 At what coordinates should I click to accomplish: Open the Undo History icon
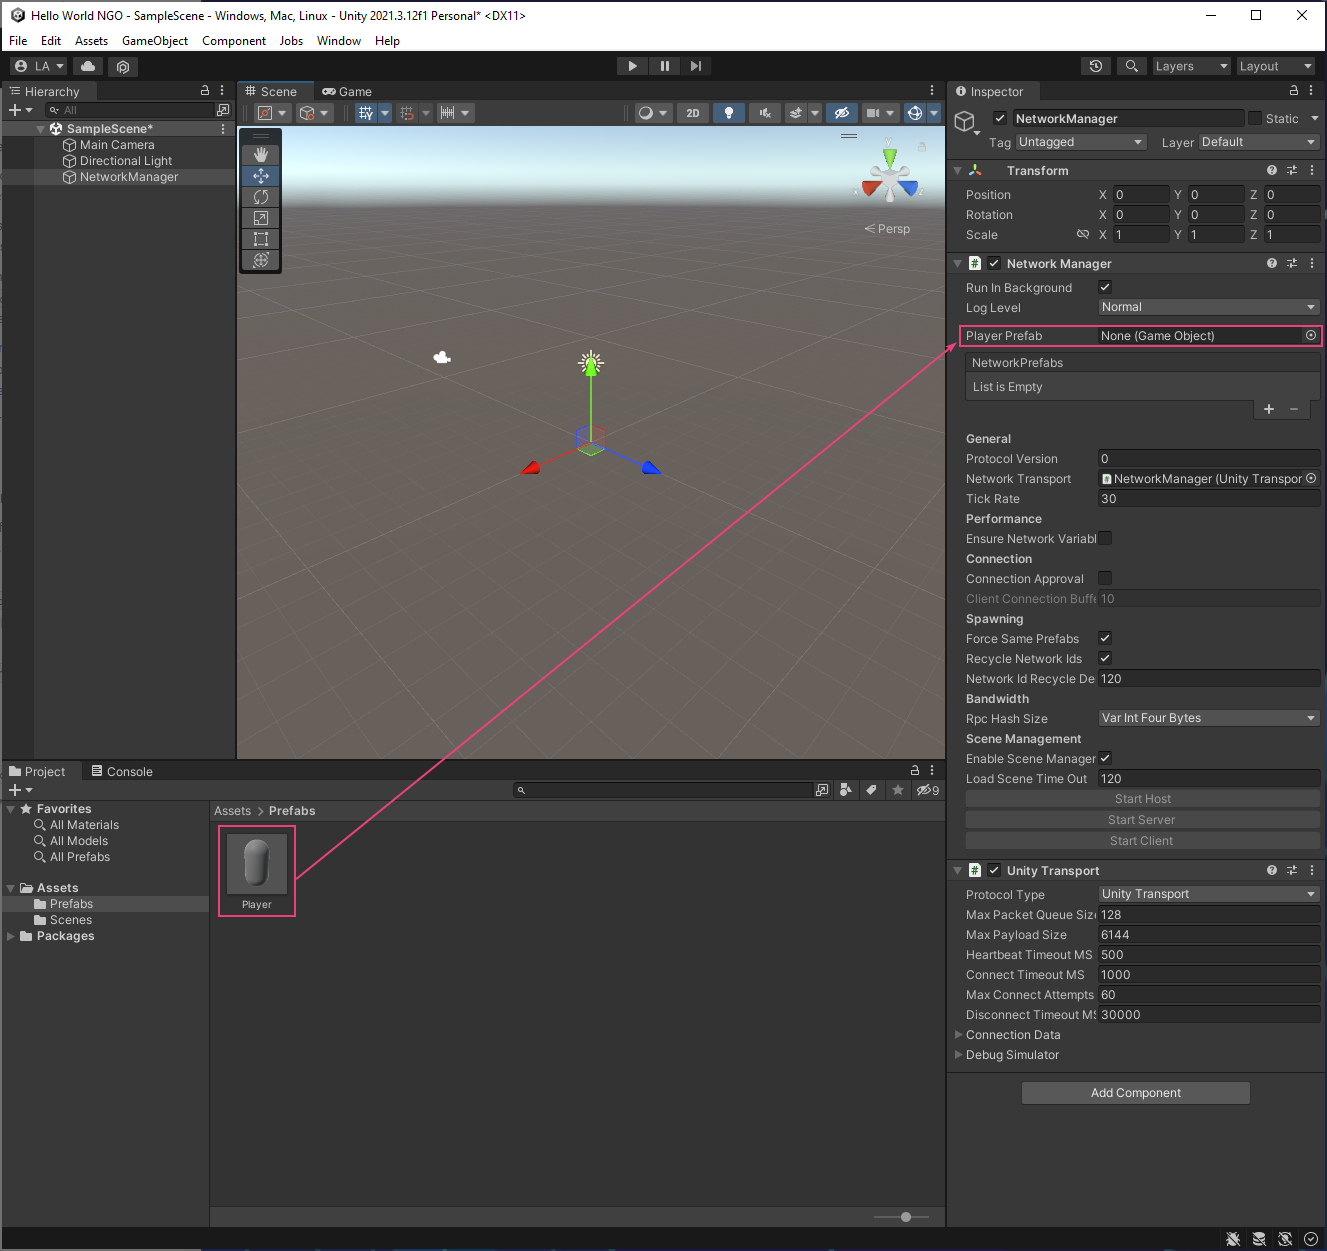click(x=1096, y=66)
